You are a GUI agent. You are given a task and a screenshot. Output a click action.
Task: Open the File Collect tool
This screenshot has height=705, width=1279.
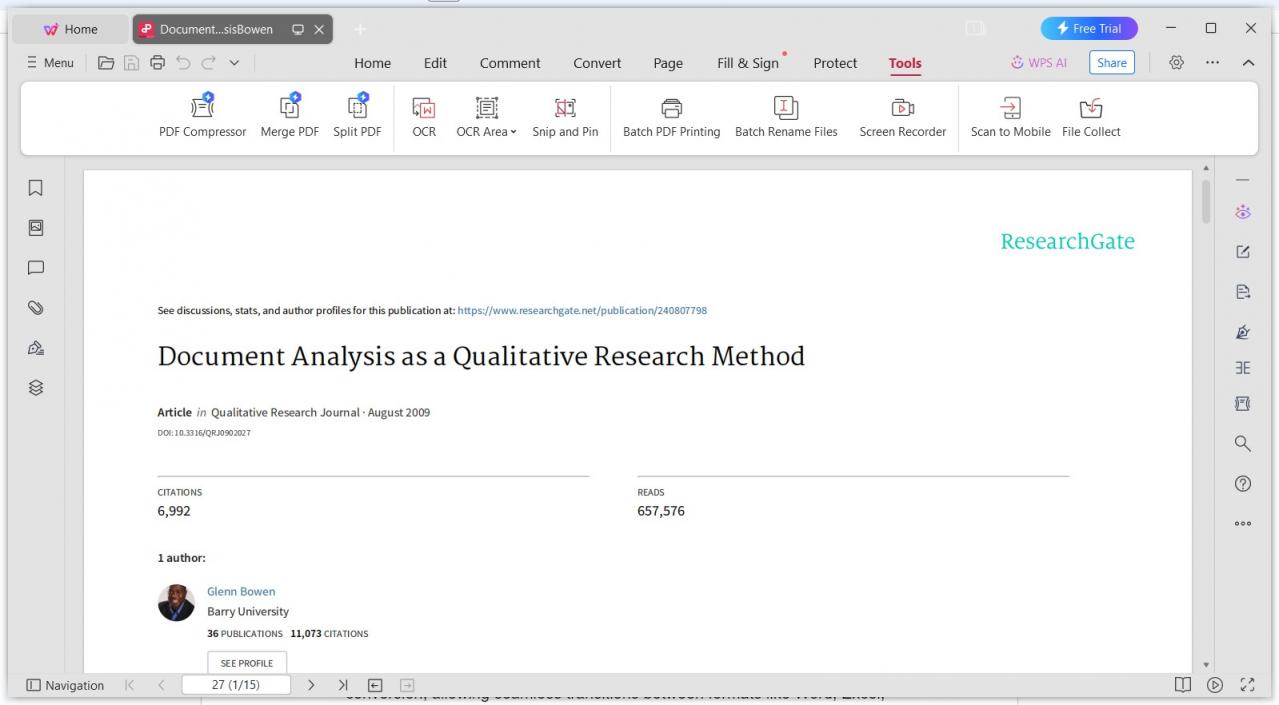[x=1091, y=116]
